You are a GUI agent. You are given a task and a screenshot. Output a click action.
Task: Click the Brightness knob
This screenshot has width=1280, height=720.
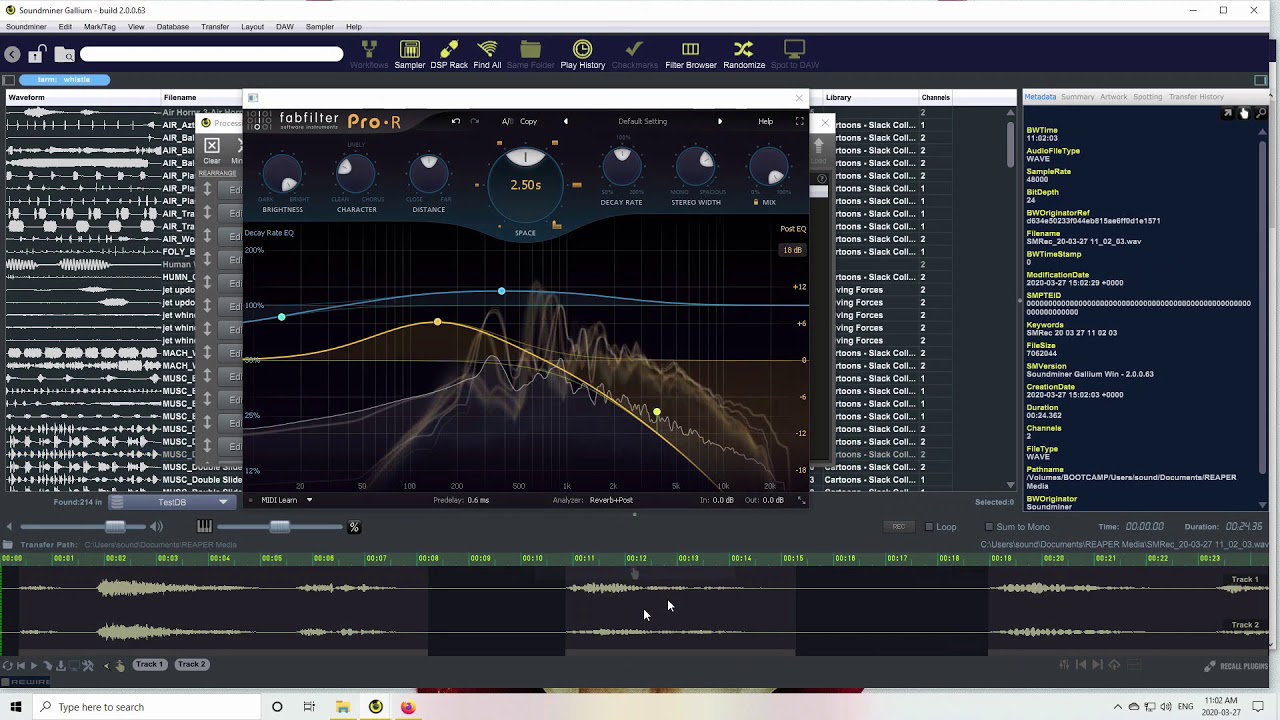pos(282,176)
